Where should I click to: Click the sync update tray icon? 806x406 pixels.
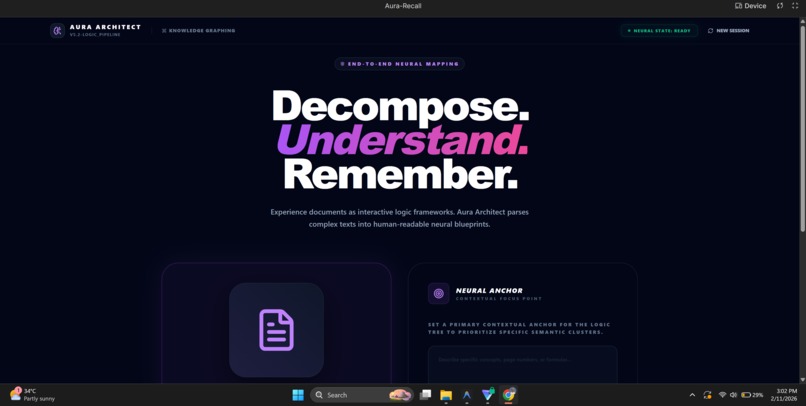[707, 395]
